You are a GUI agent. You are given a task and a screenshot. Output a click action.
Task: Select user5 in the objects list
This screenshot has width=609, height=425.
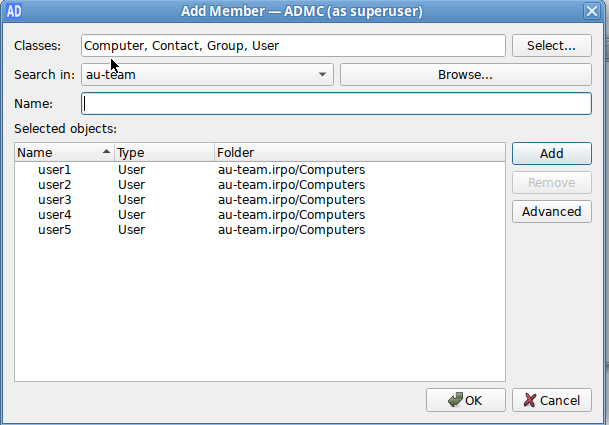point(55,230)
